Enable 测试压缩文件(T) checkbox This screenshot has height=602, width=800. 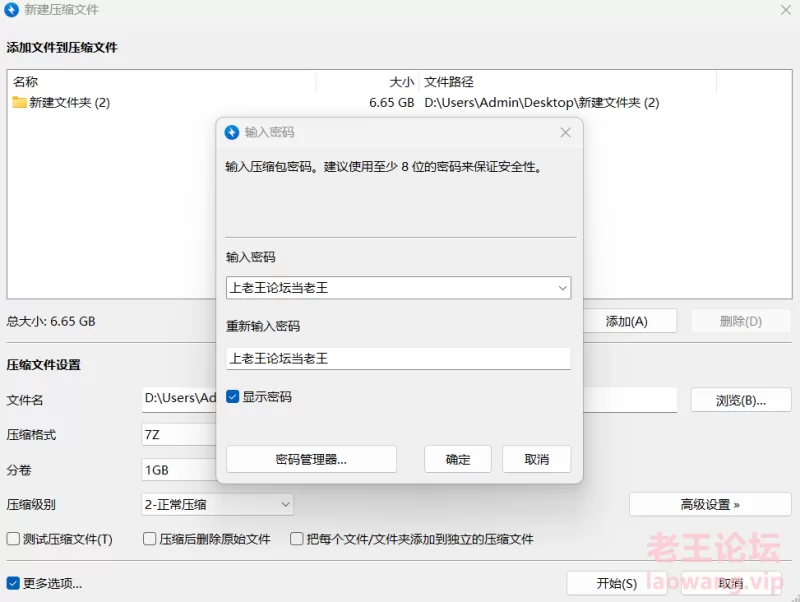coord(13,539)
